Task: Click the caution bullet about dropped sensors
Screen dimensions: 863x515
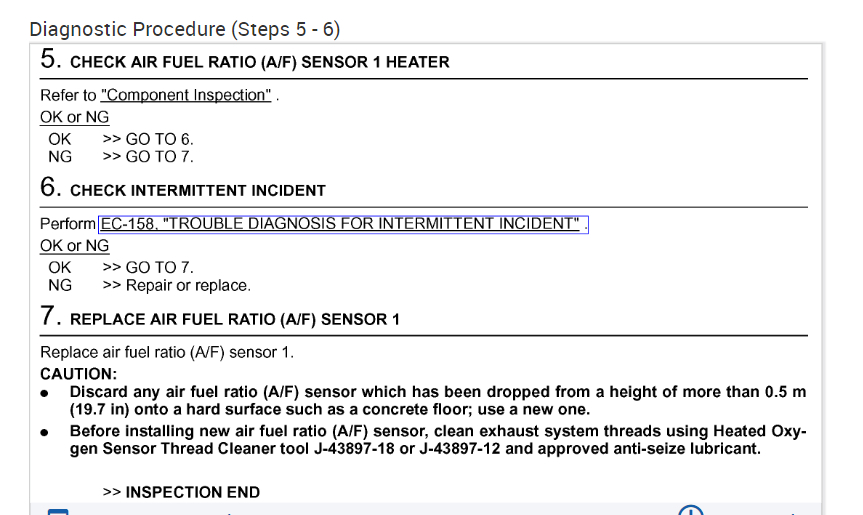Action: pyautogui.click(x=437, y=401)
